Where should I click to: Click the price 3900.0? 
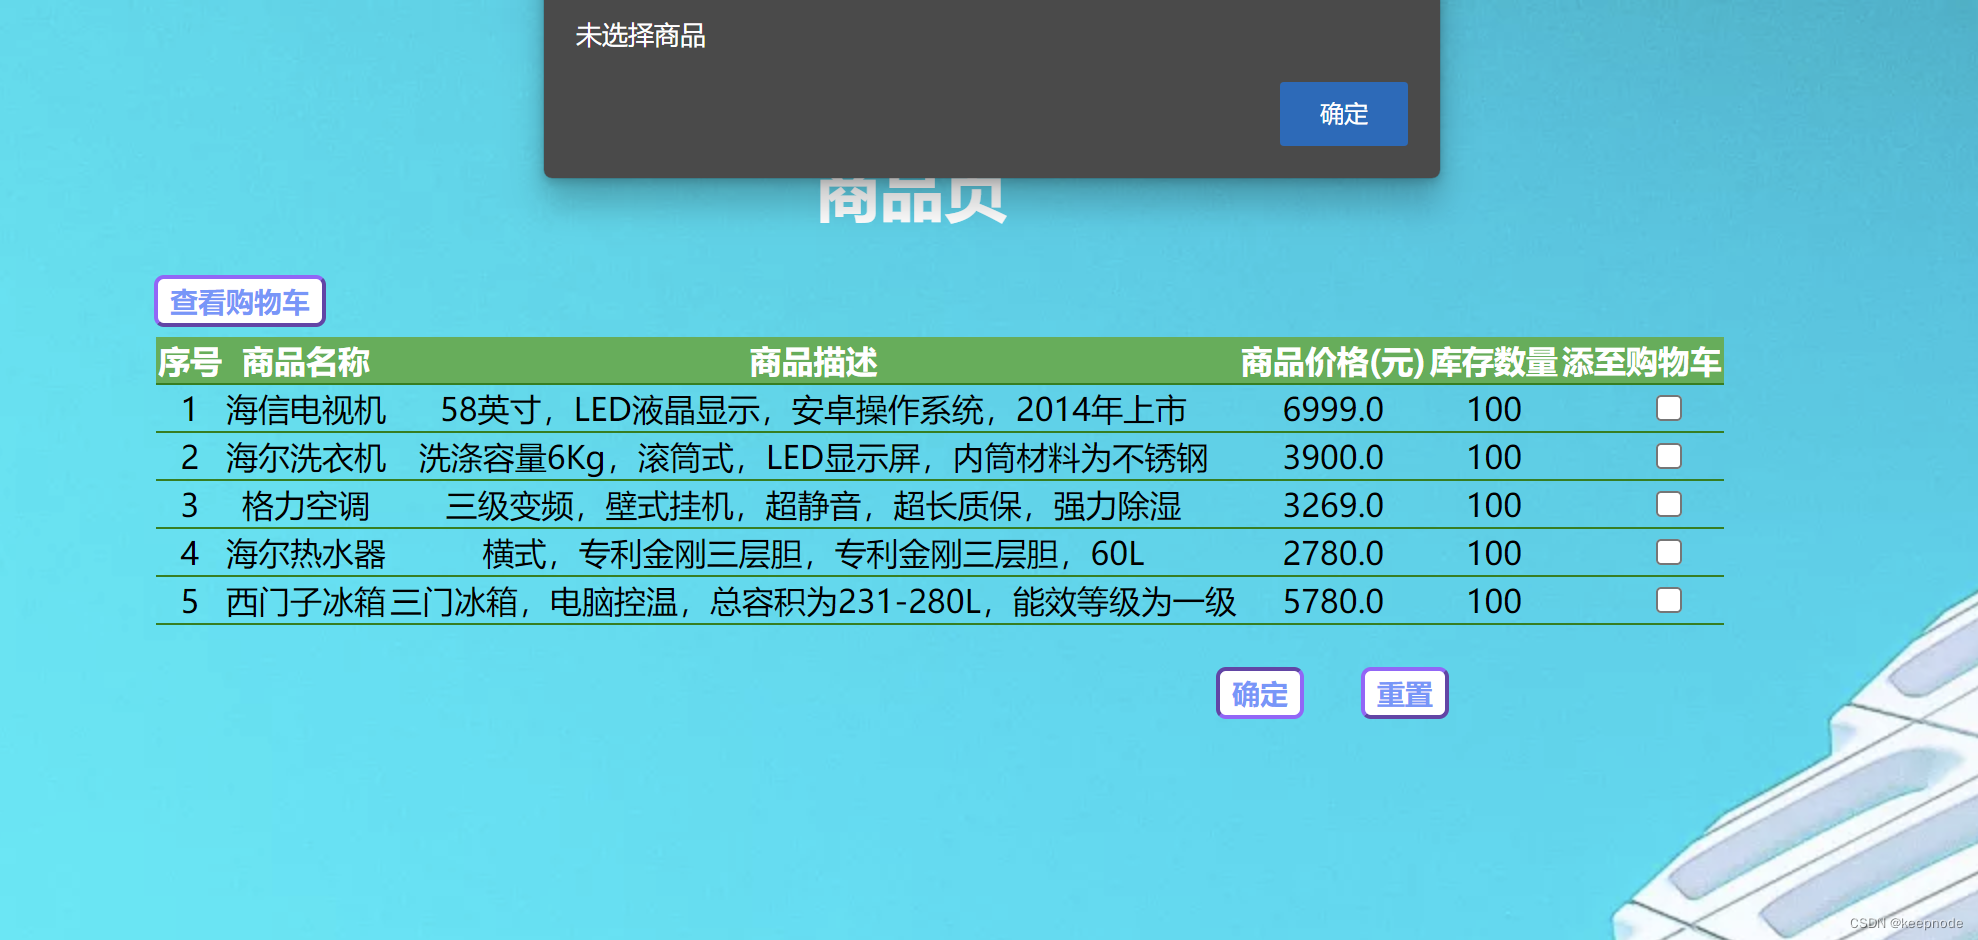pos(1333,458)
